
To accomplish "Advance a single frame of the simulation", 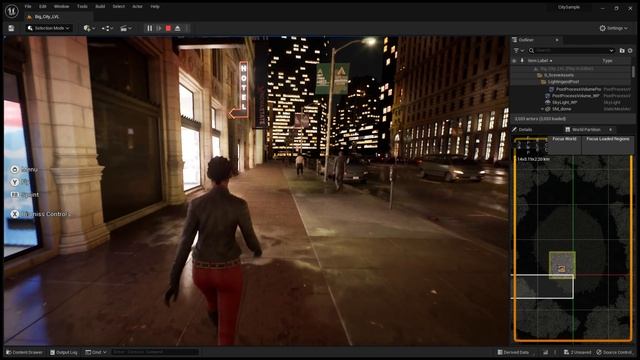I will (x=159, y=28).
